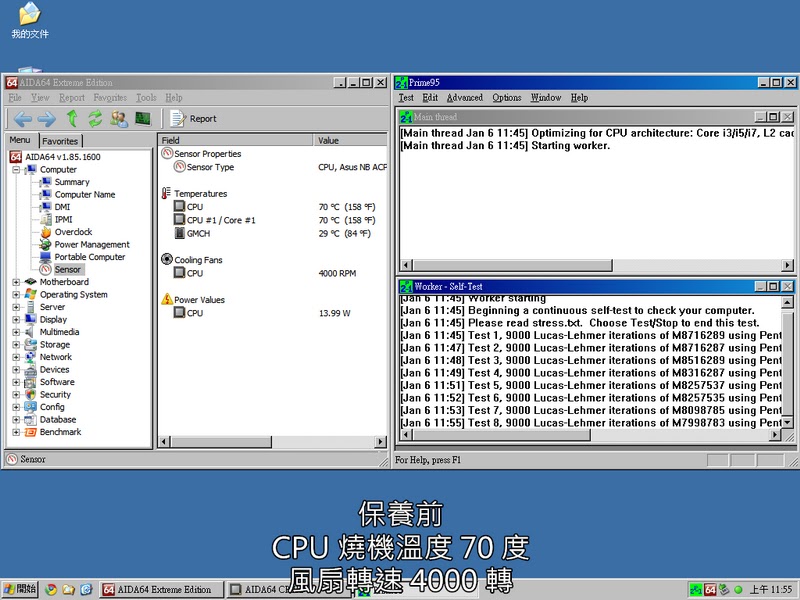The height and width of the screenshot is (600, 800).
Task: Select the Portable Computer laptop icon
Action: pos(46,257)
